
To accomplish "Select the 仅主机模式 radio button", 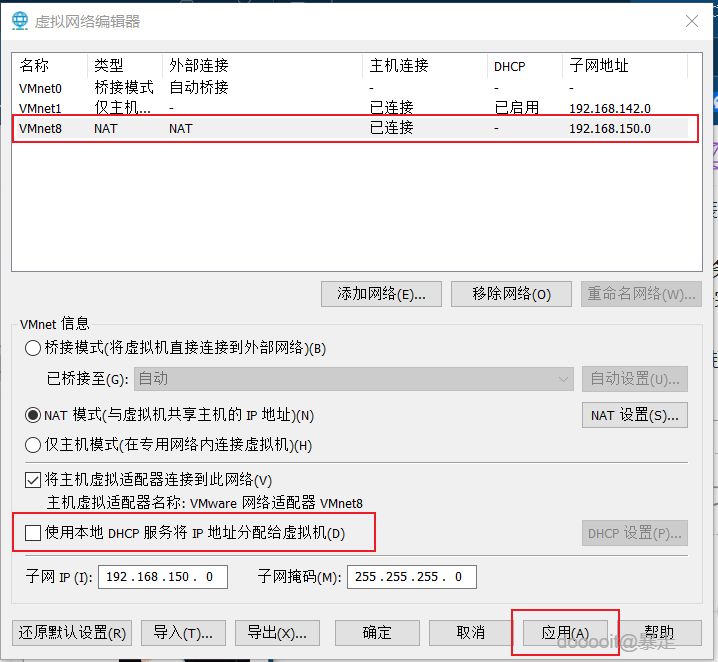I will (x=33, y=445).
